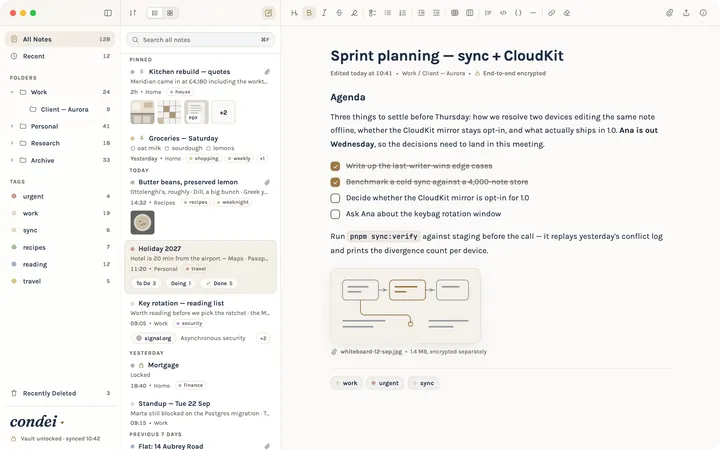Insert a link
The width and height of the screenshot is (720, 450).
point(551,13)
